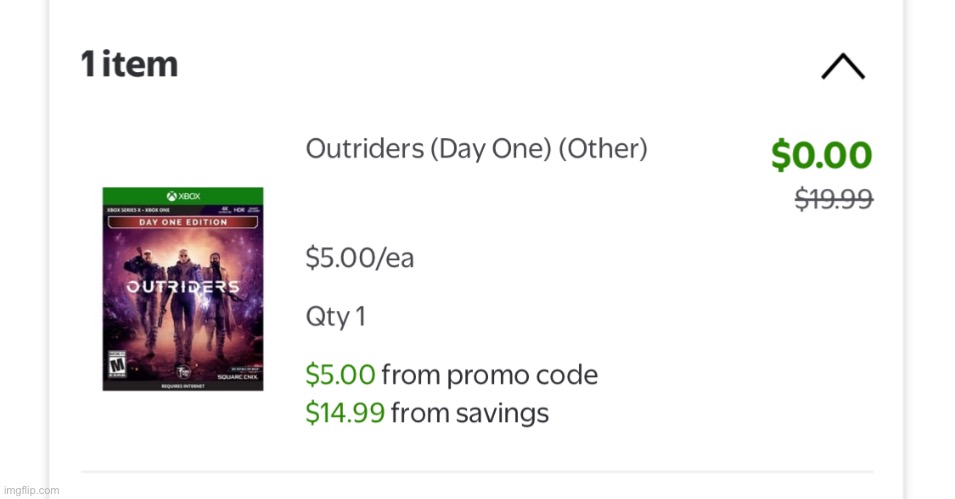Click the Xbox logo on the game cover

183,196
